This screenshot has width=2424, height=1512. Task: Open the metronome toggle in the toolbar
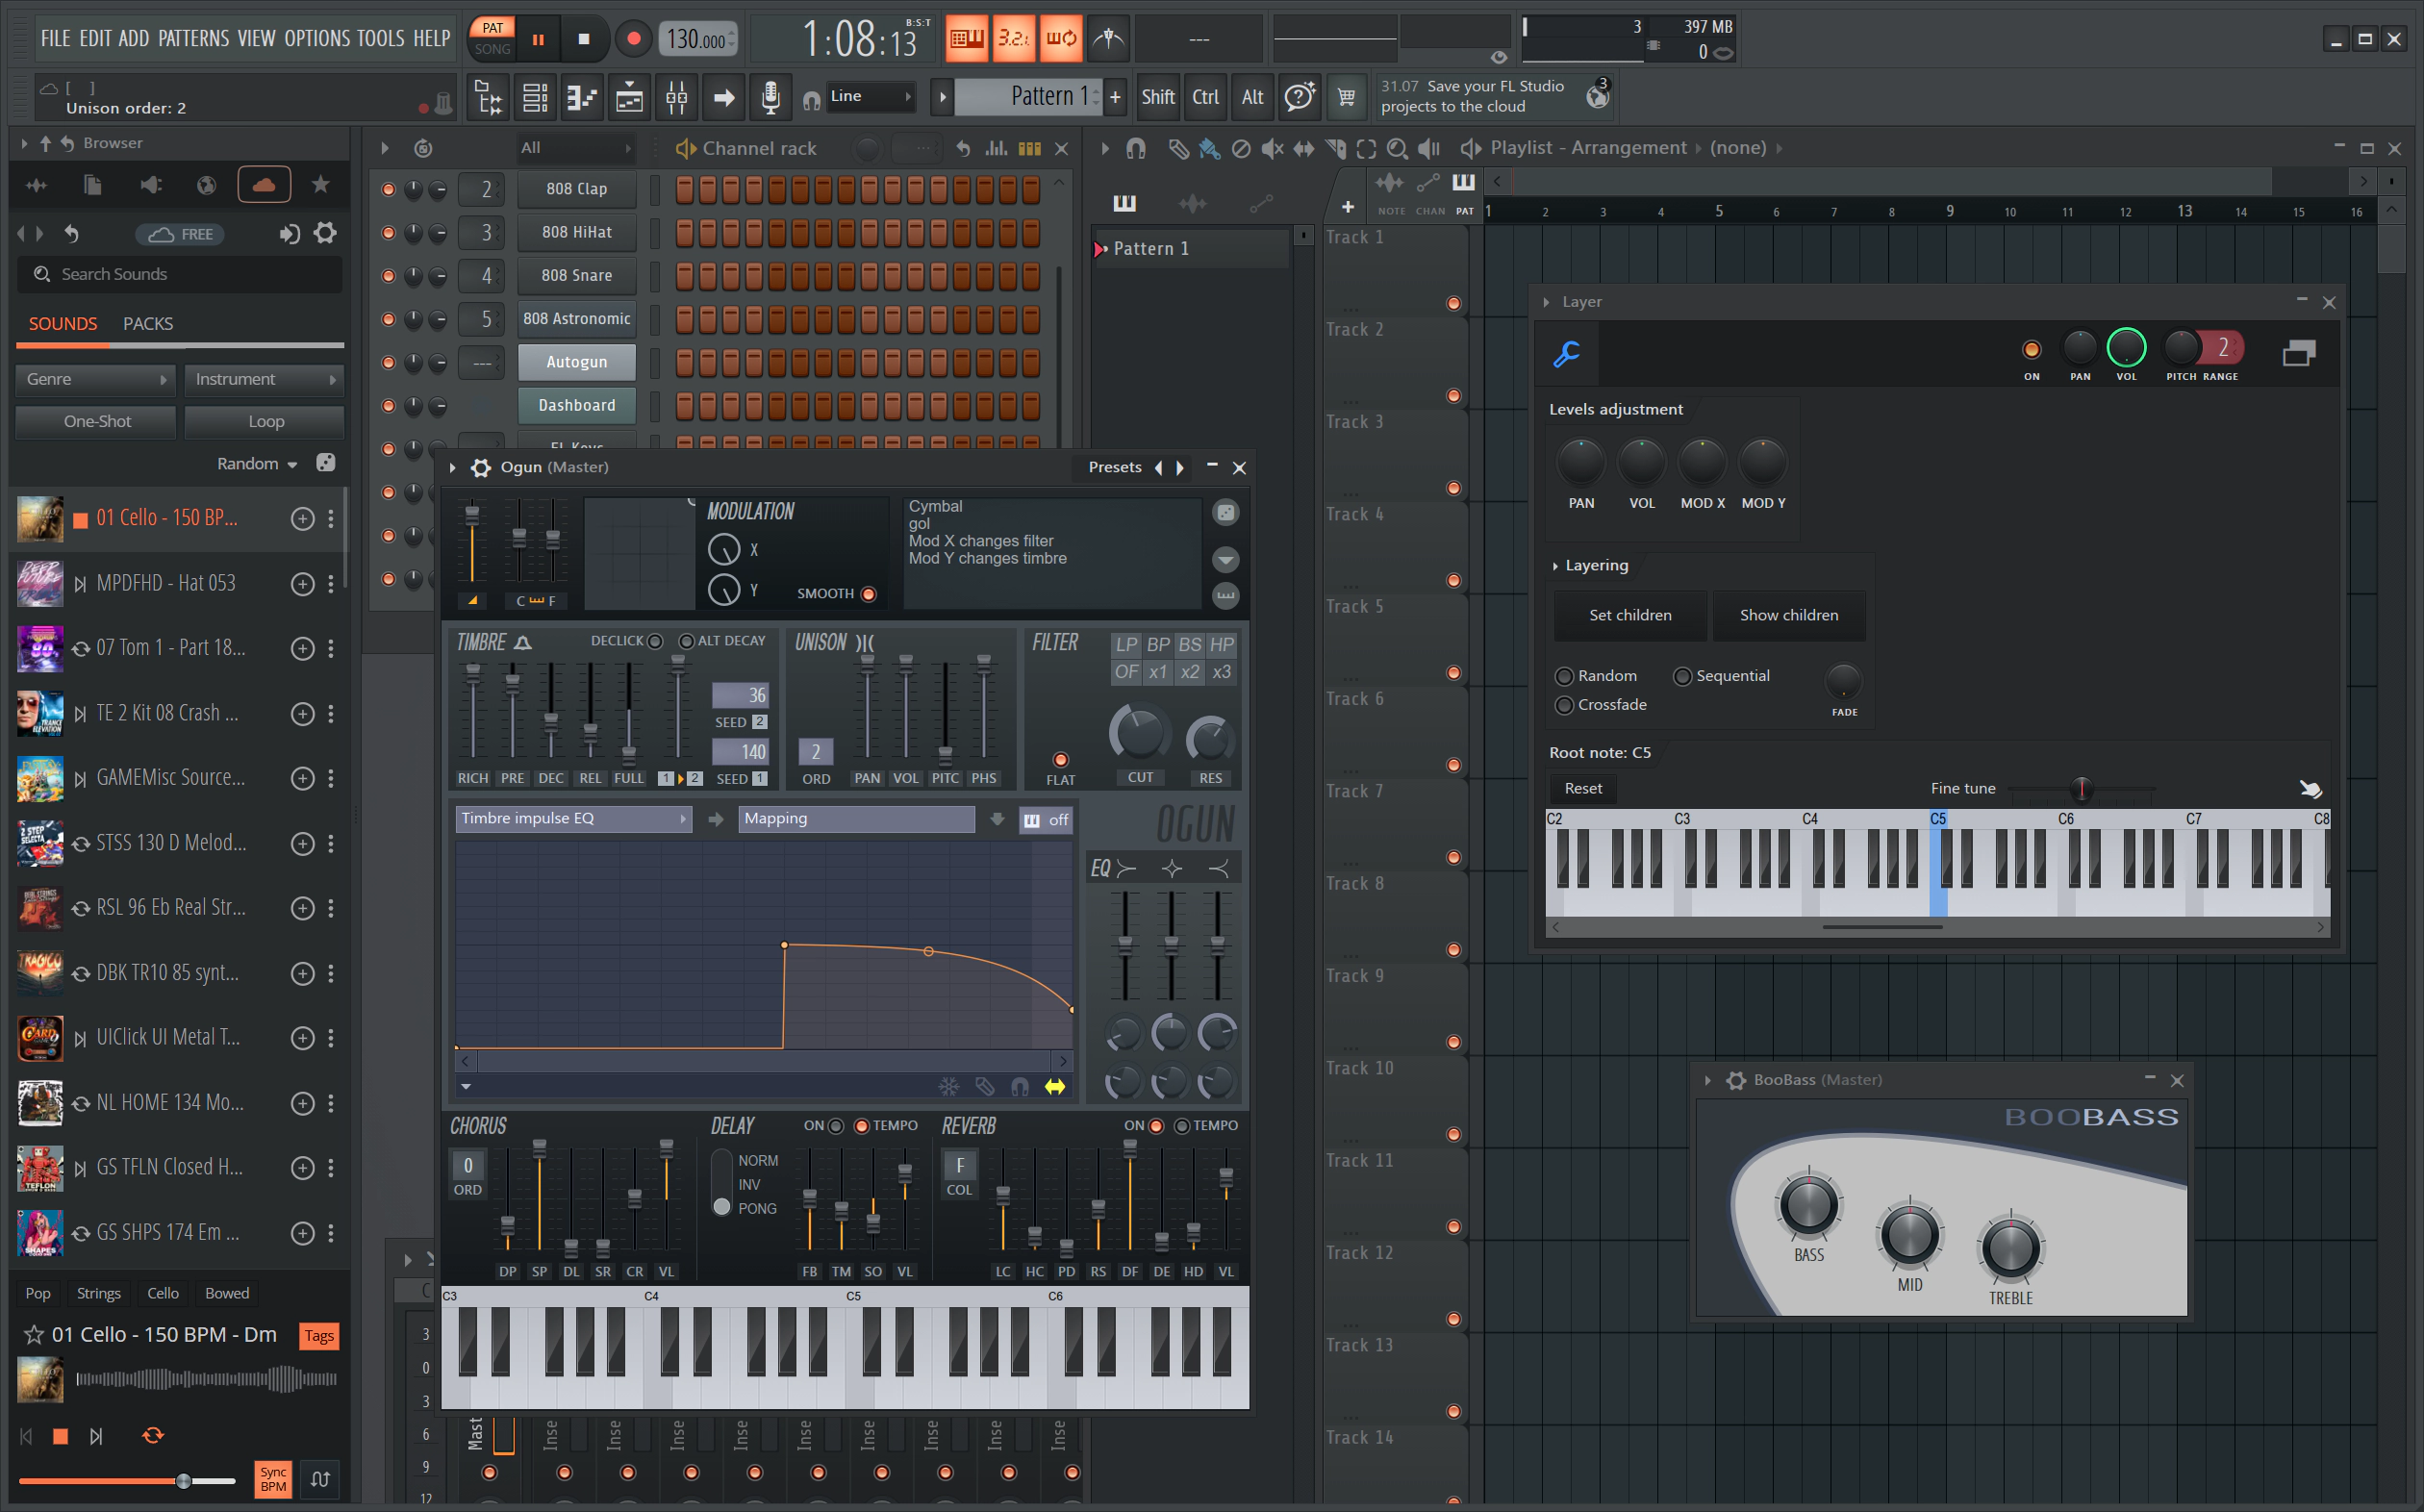[x=1108, y=38]
